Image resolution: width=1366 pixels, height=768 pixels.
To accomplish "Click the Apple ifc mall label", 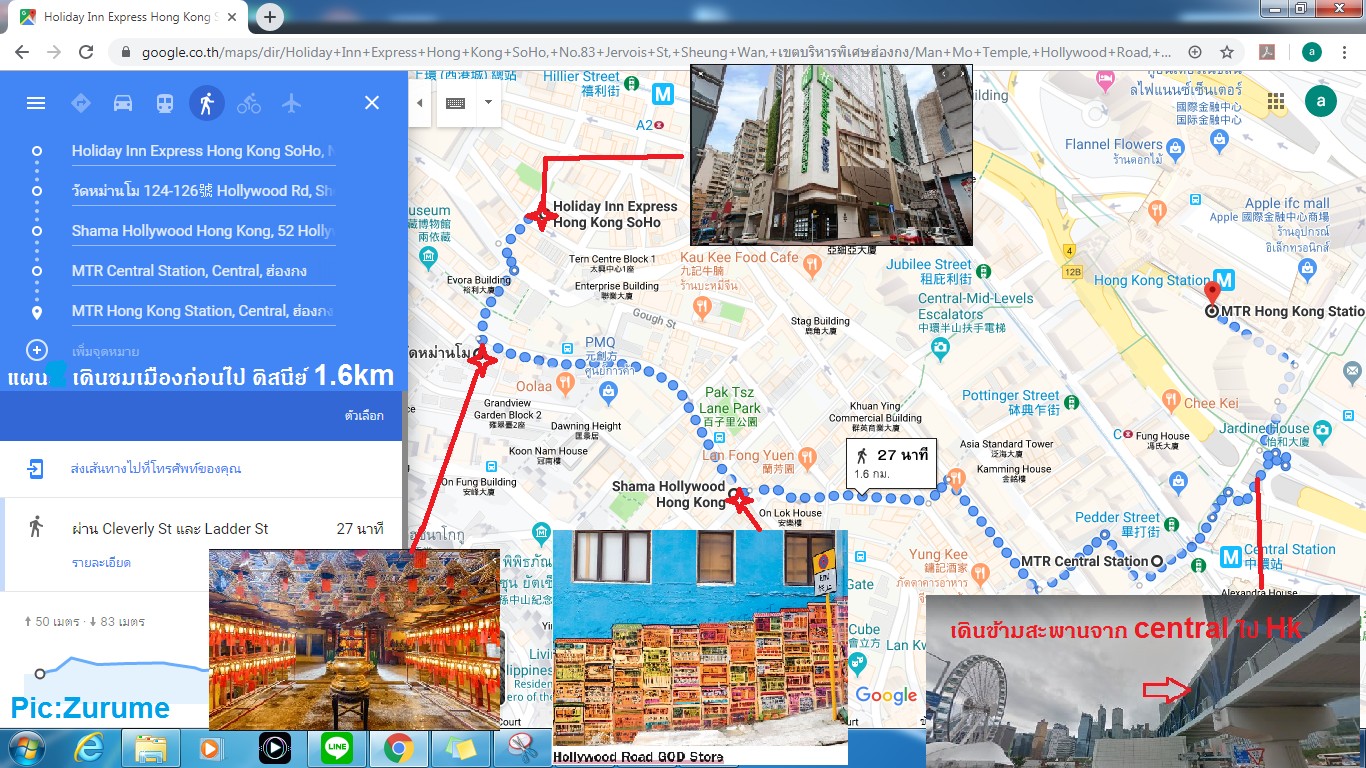I will click(1287, 204).
